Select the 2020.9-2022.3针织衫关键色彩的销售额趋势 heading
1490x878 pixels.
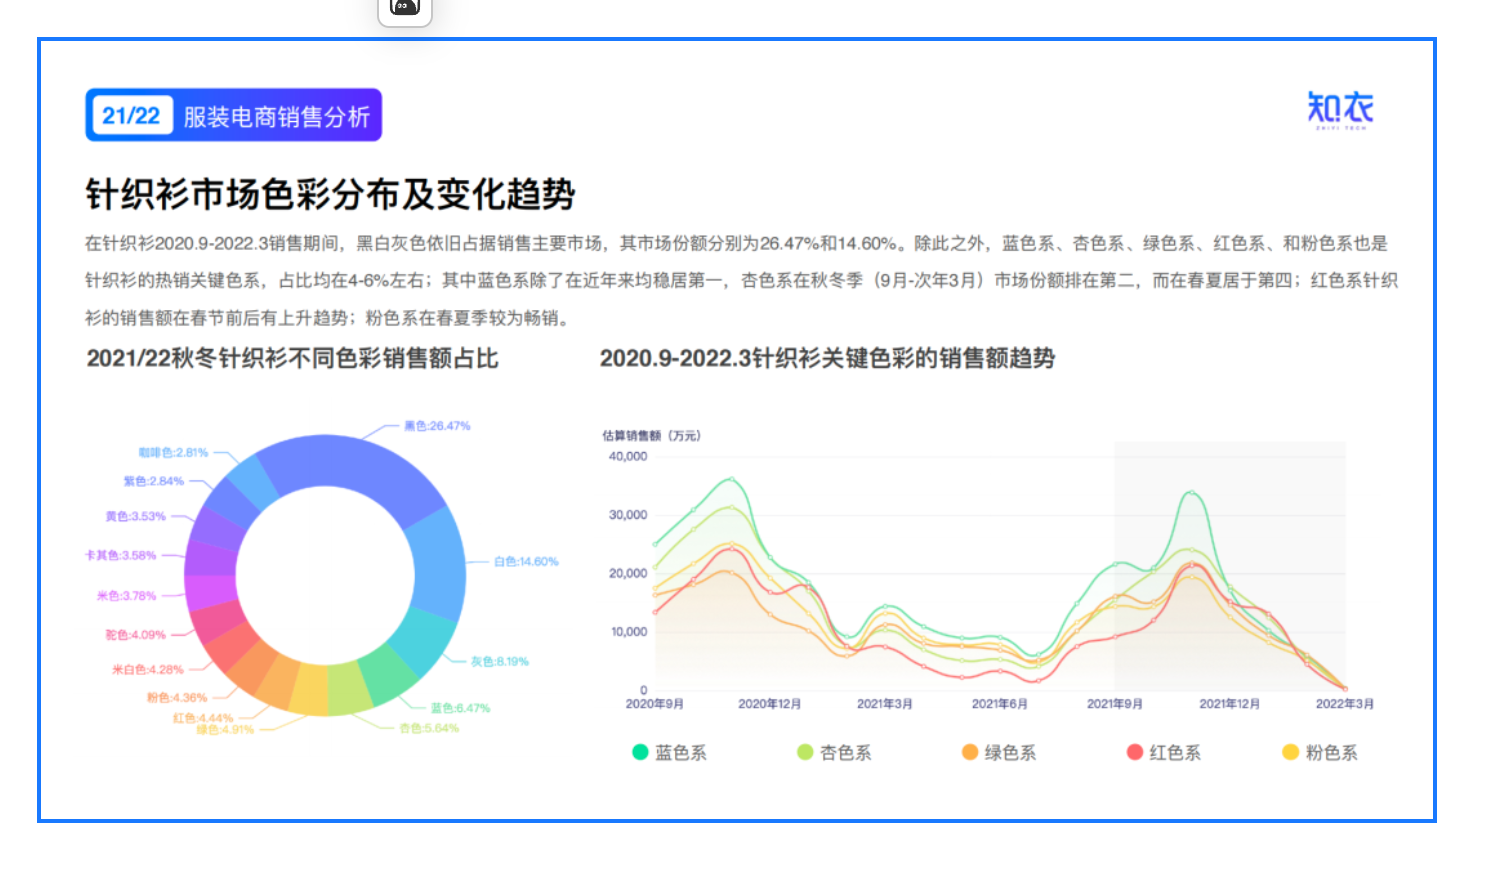828,359
